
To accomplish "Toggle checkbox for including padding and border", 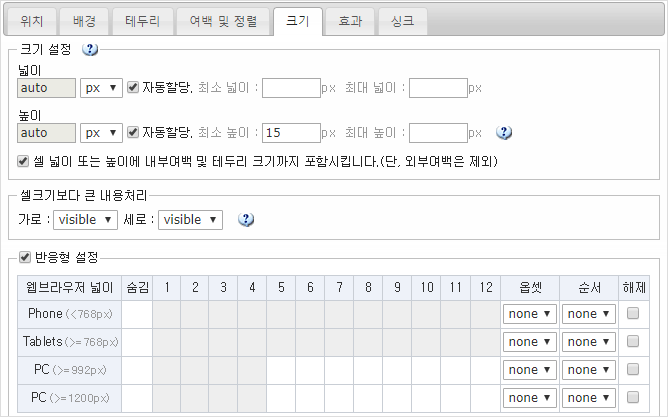I will 25,160.
